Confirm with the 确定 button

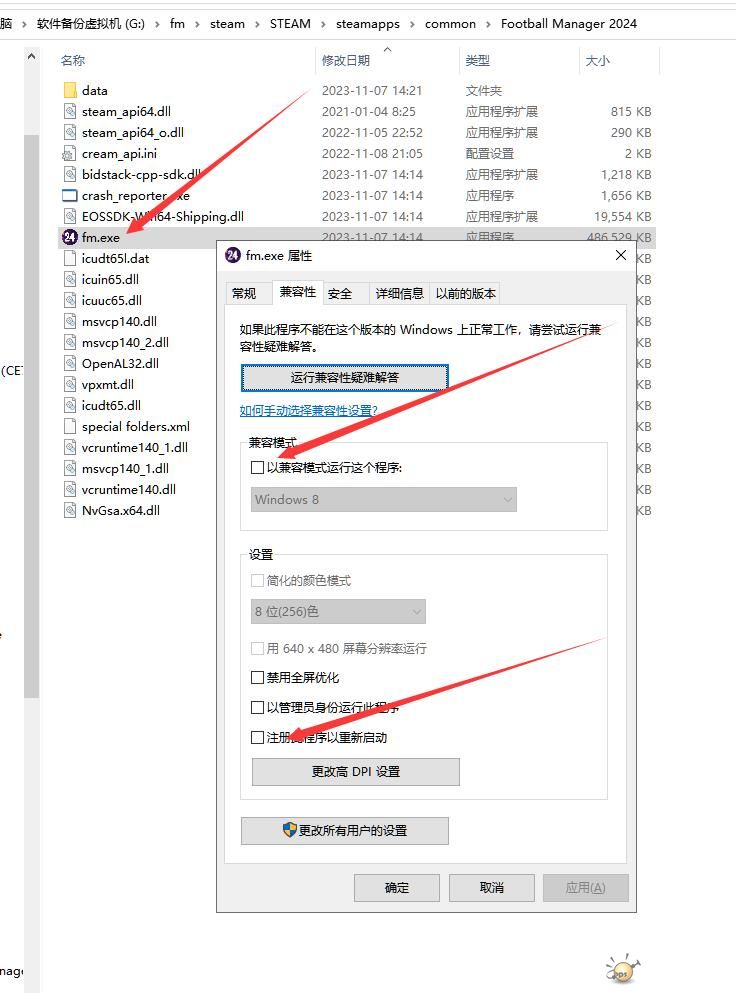click(397, 888)
